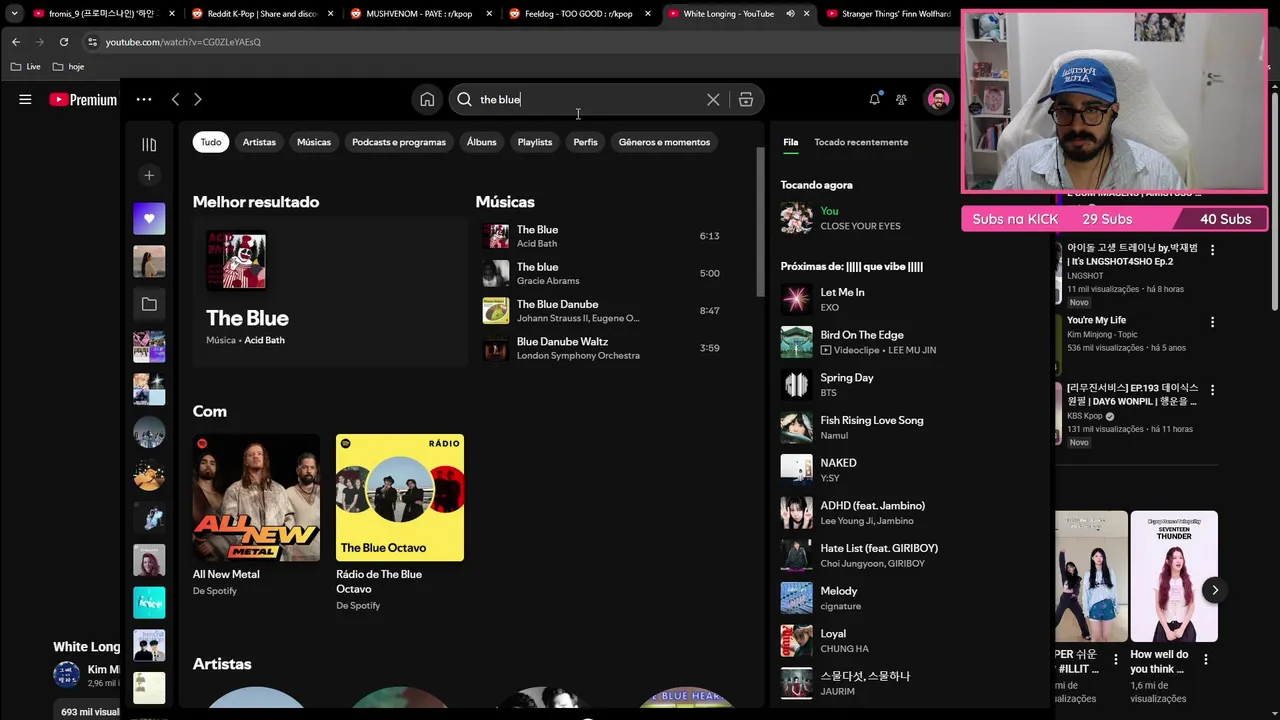Select the Perfis filter chip
The image size is (1280, 720).
pyautogui.click(x=586, y=142)
